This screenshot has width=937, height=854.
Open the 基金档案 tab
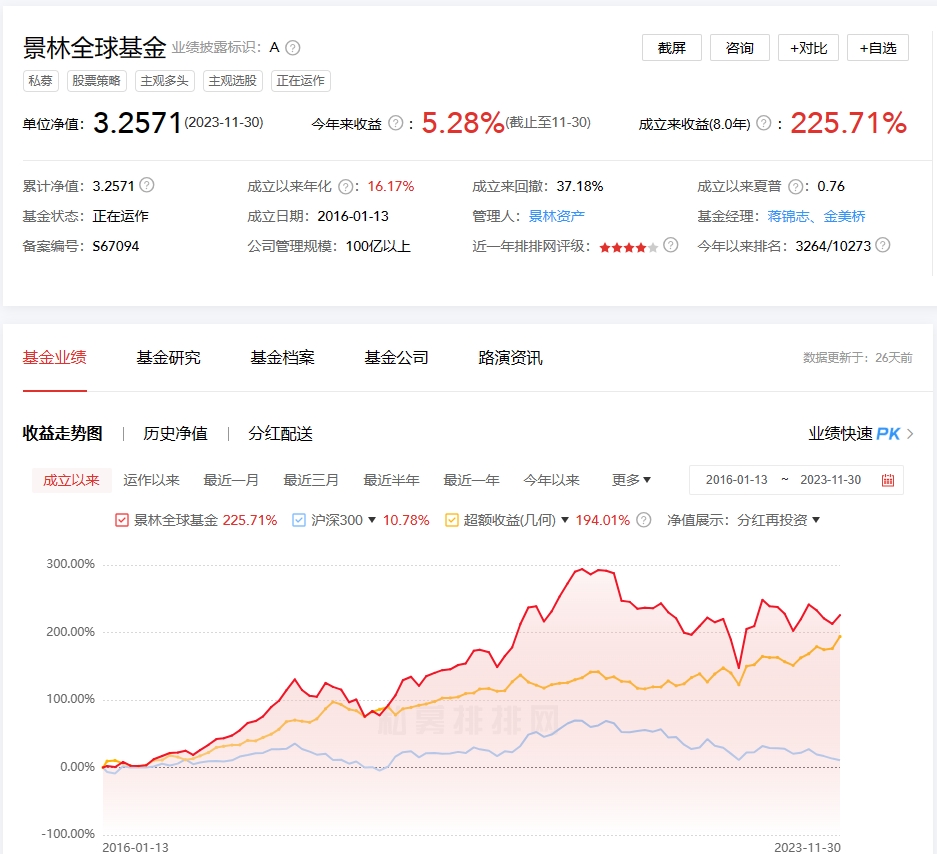(x=282, y=357)
